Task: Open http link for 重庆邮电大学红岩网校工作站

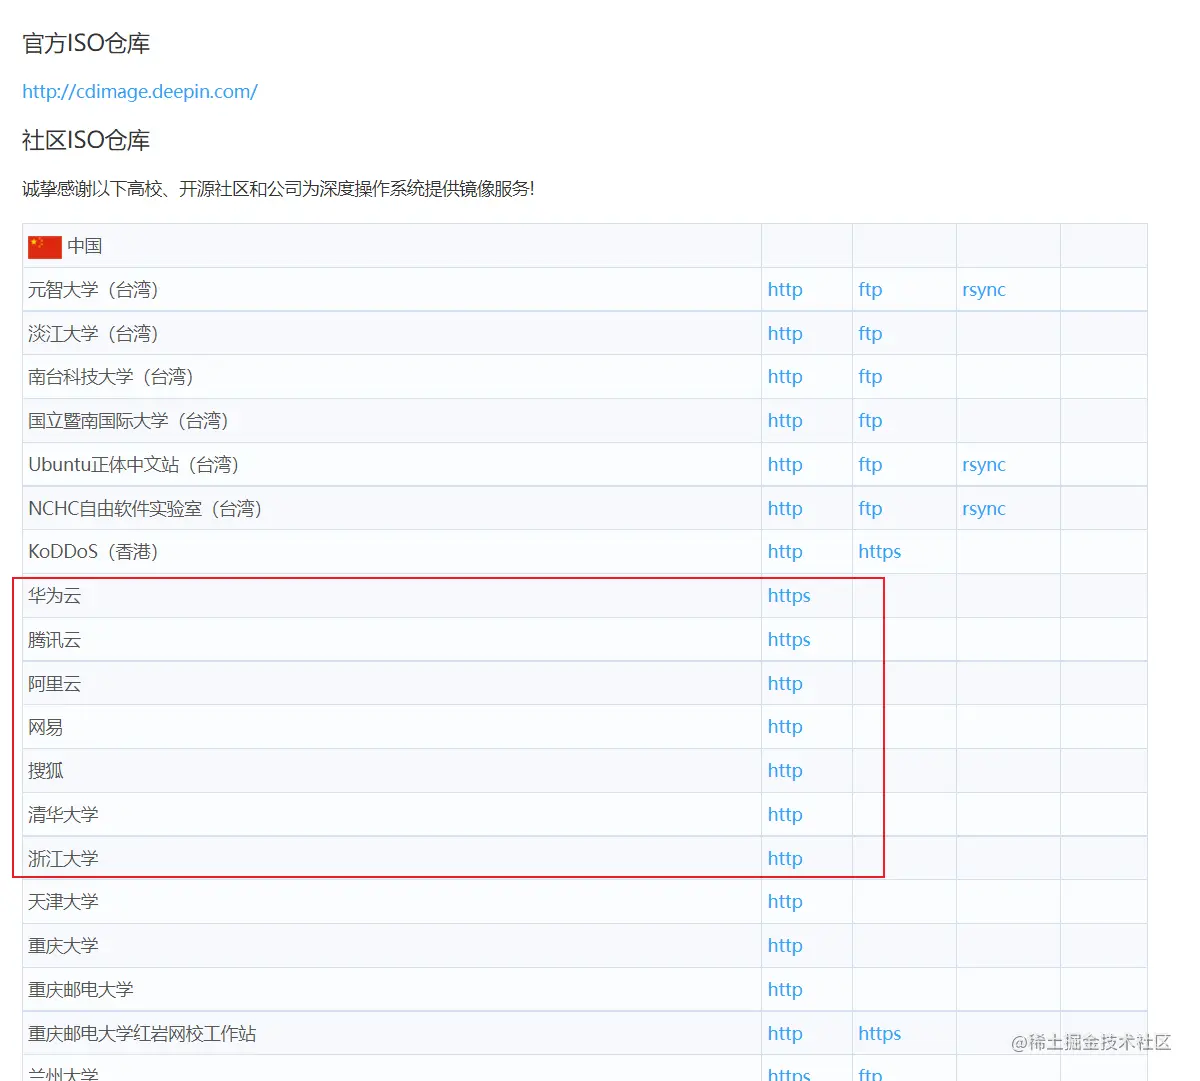Action: point(785,1034)
